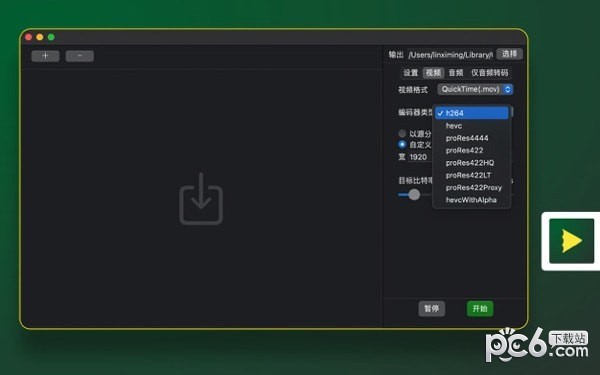Click the green 开始 button
The image size is (600, 375).
480,308
